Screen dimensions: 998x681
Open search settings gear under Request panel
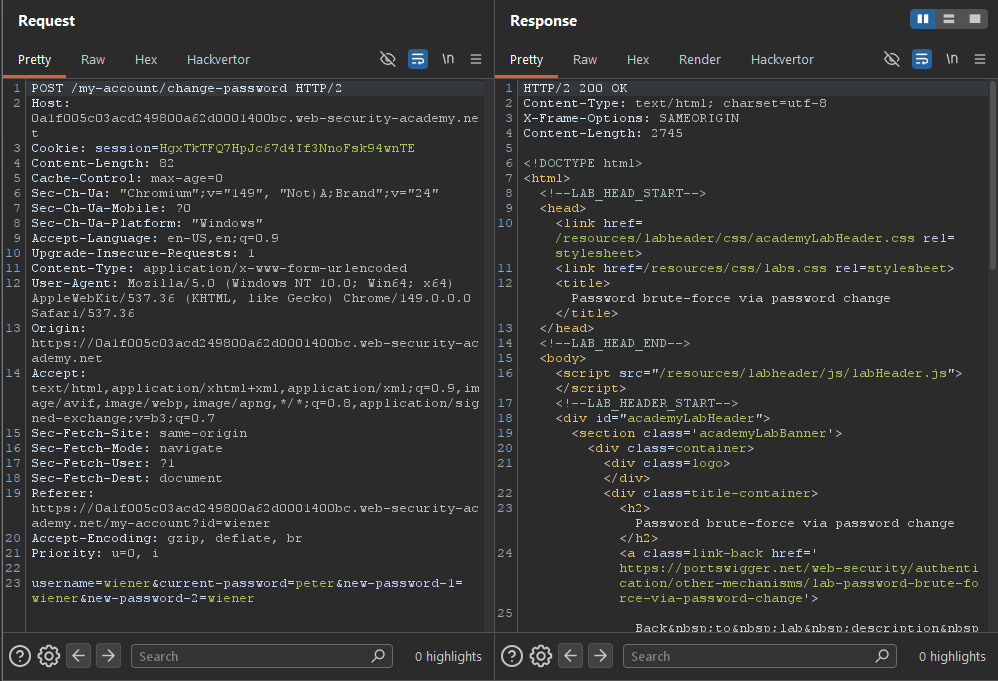pyautogui.click(x=49, y=656)
